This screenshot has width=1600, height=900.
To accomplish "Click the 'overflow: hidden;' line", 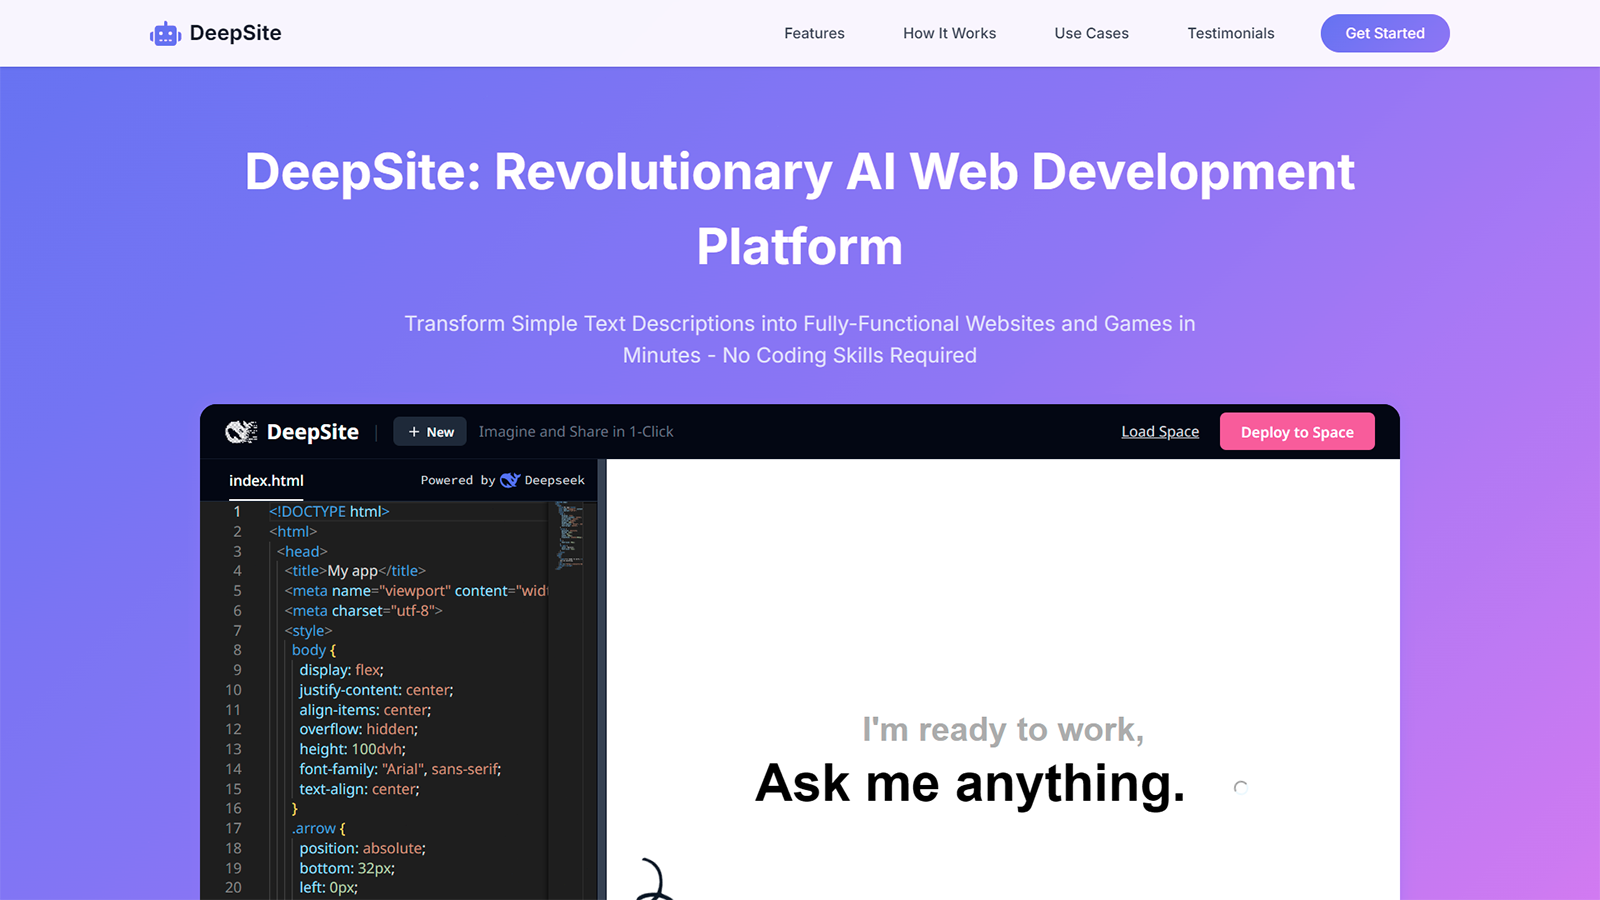I will coord(359,730).
